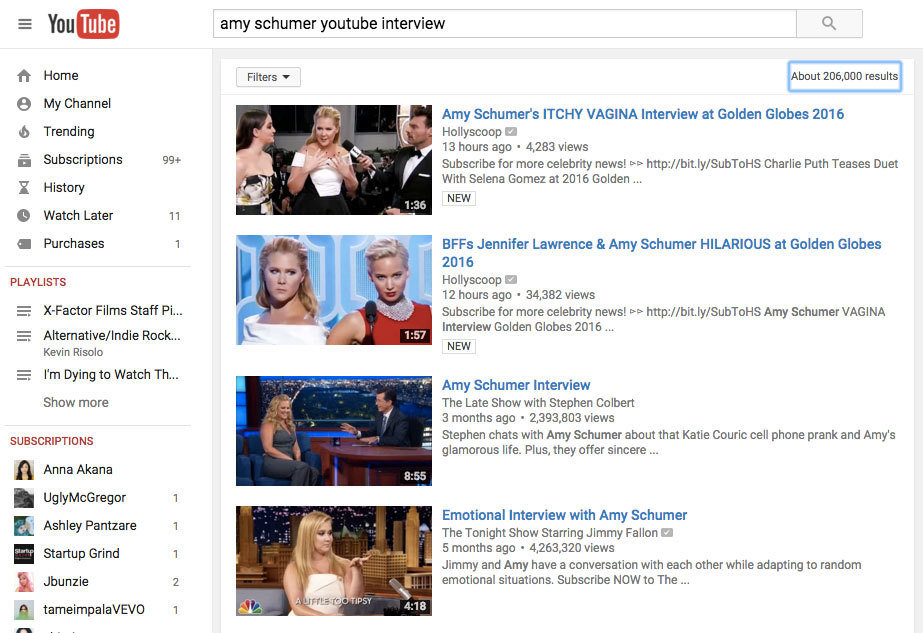Visit Hollyscoop channel under first result
Screen dimensions: 923x633
[472, 132]
